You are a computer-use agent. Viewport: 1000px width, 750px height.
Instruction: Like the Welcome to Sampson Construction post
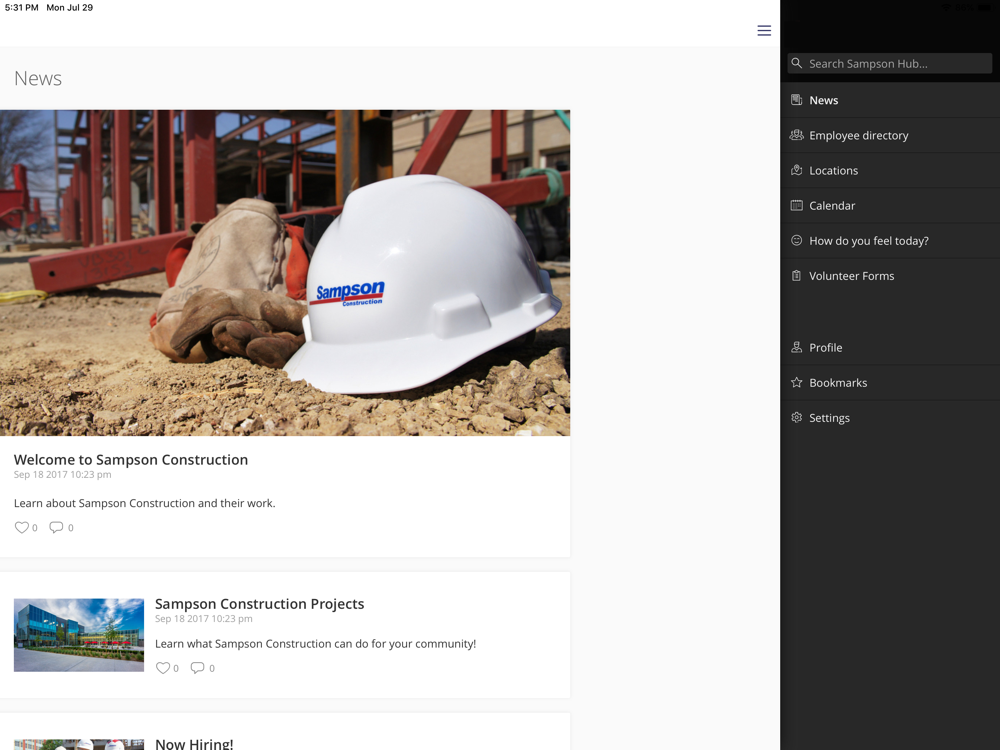point(22,527)
